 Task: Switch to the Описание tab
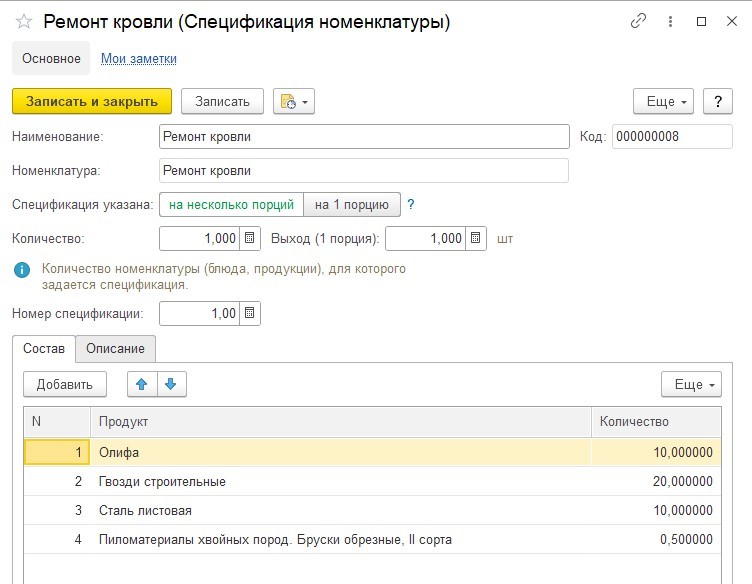coord(115,348)
